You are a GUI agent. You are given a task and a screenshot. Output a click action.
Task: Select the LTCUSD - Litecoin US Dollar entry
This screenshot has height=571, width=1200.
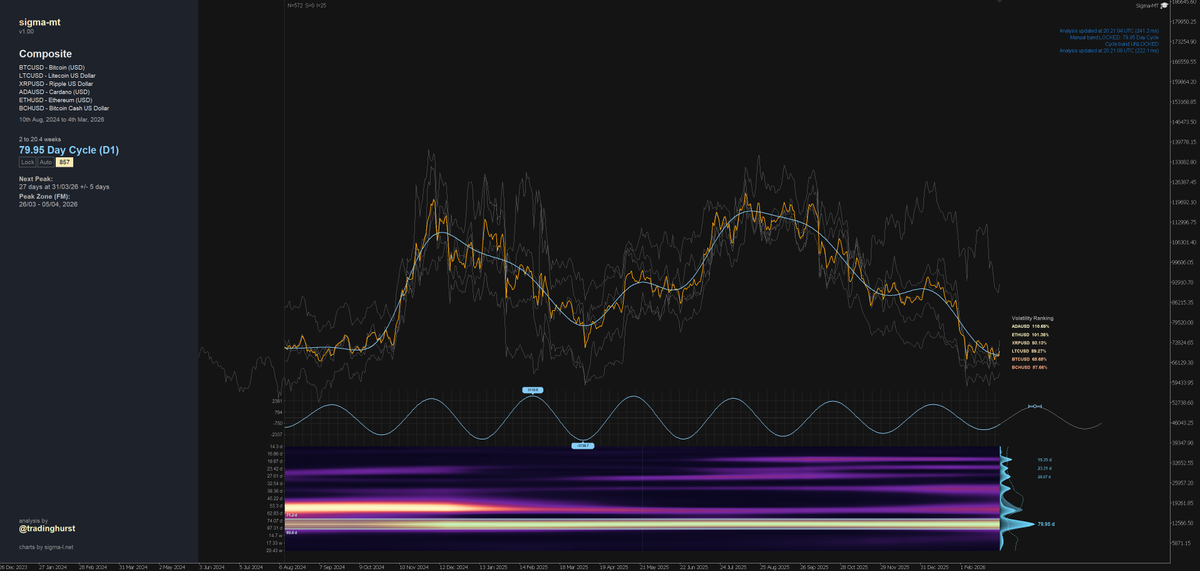[57, 75]
